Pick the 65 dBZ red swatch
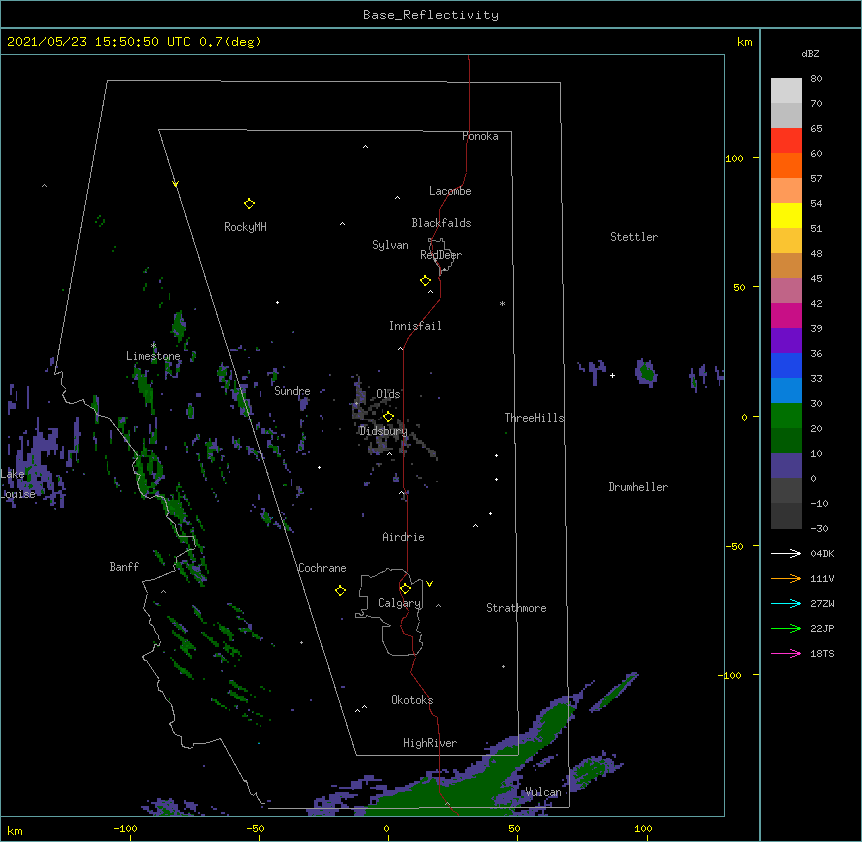The height and width of the screenshot is (842, 862). [x=786, y=141]
